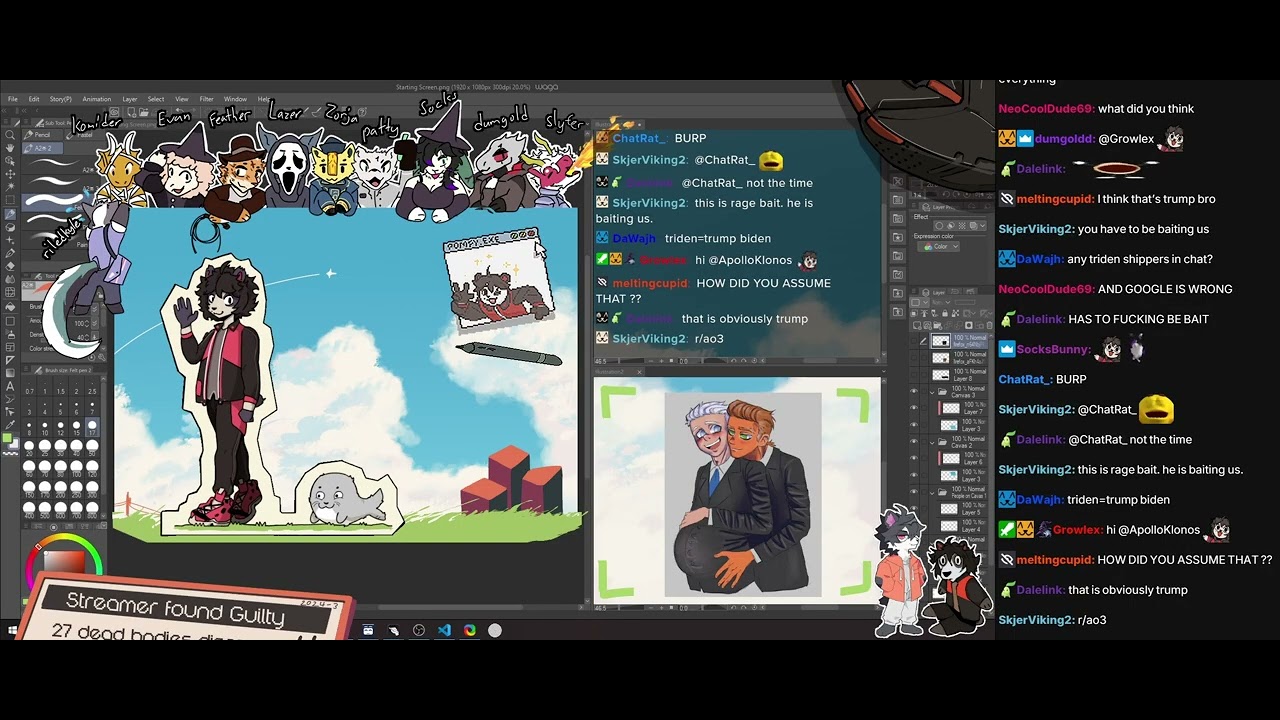Switch to the Layer palette tab

pyautogui.click(x=935, y=292)
